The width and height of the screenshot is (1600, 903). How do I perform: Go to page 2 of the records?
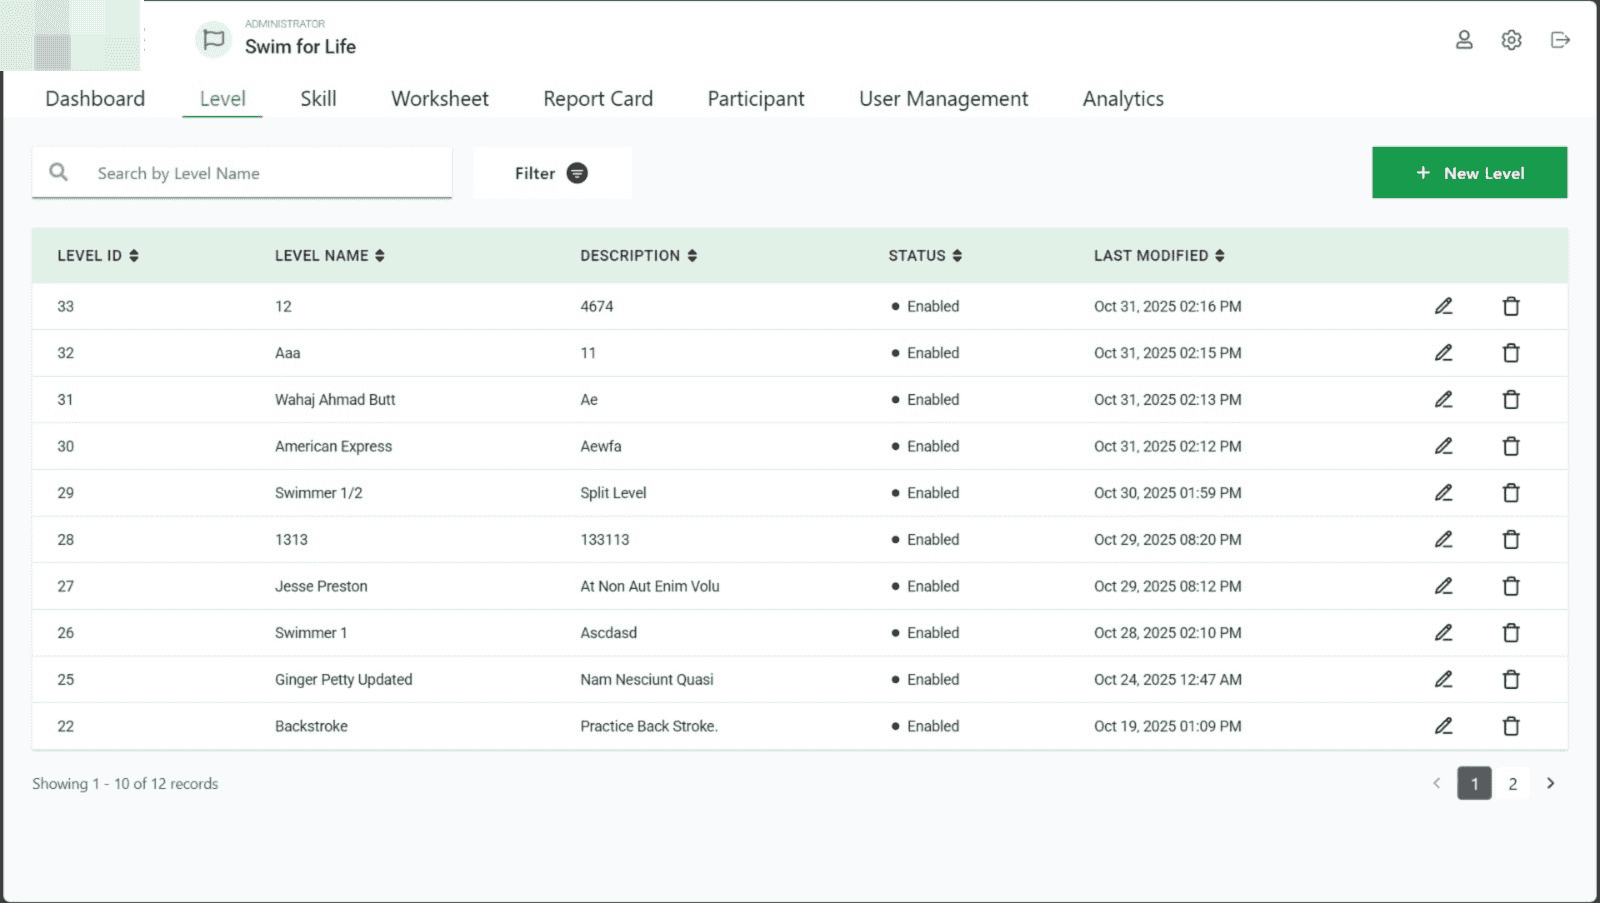[1513, 783]
